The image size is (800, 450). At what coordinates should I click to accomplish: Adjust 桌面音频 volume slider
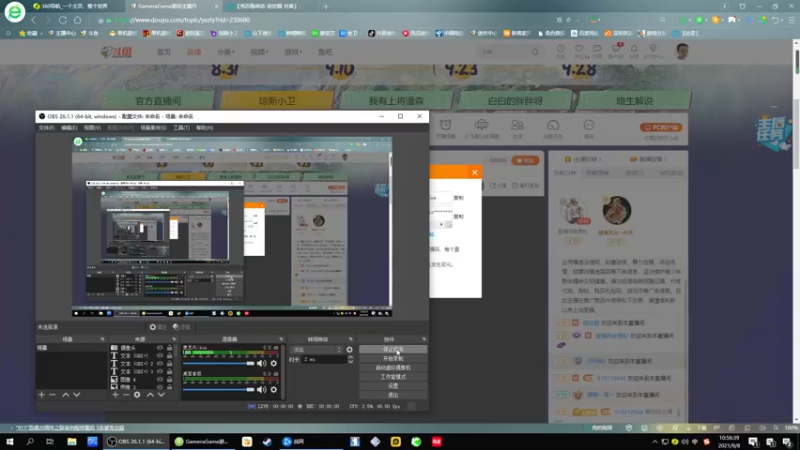[x=218, y=390]
